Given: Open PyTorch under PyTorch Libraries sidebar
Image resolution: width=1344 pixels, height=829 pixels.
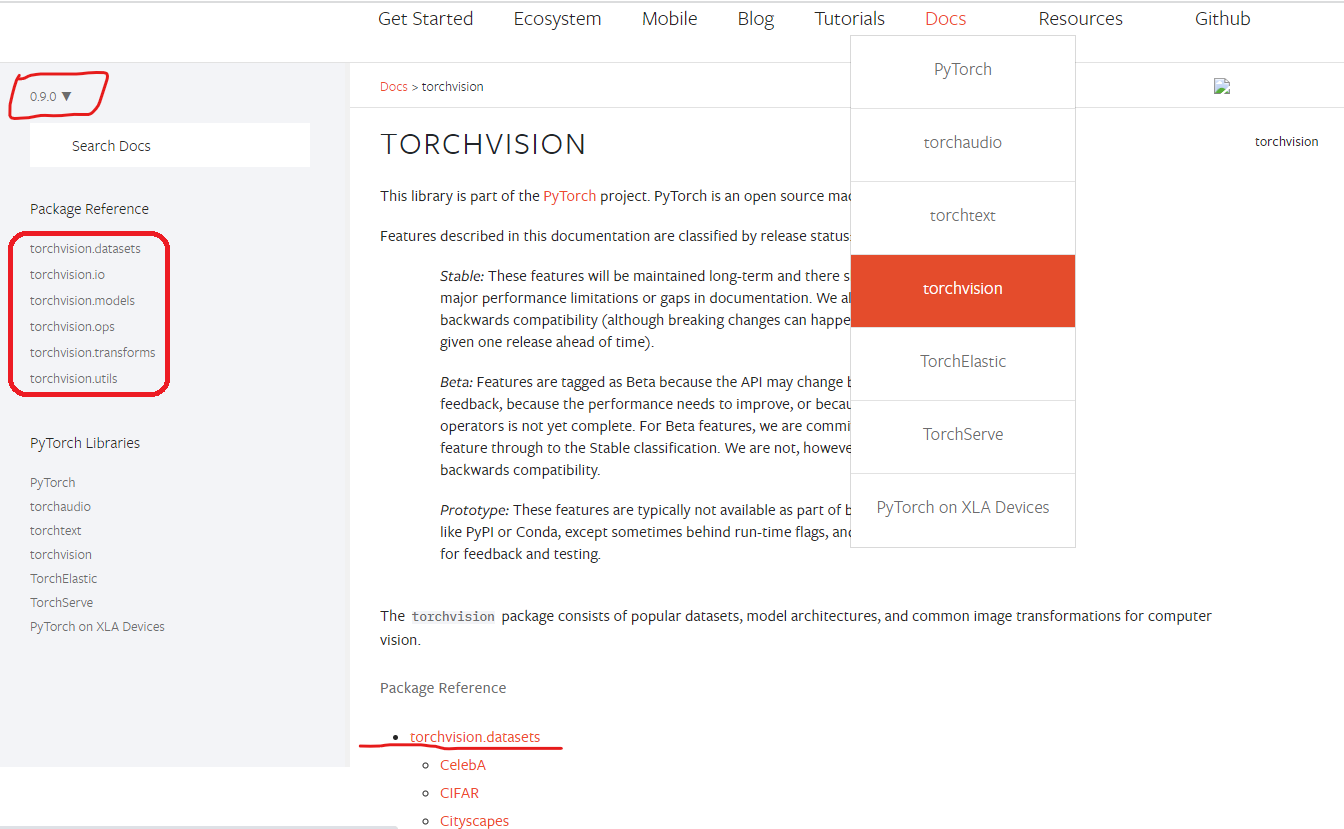Looking at the screenshot, I should pos(52,483).
